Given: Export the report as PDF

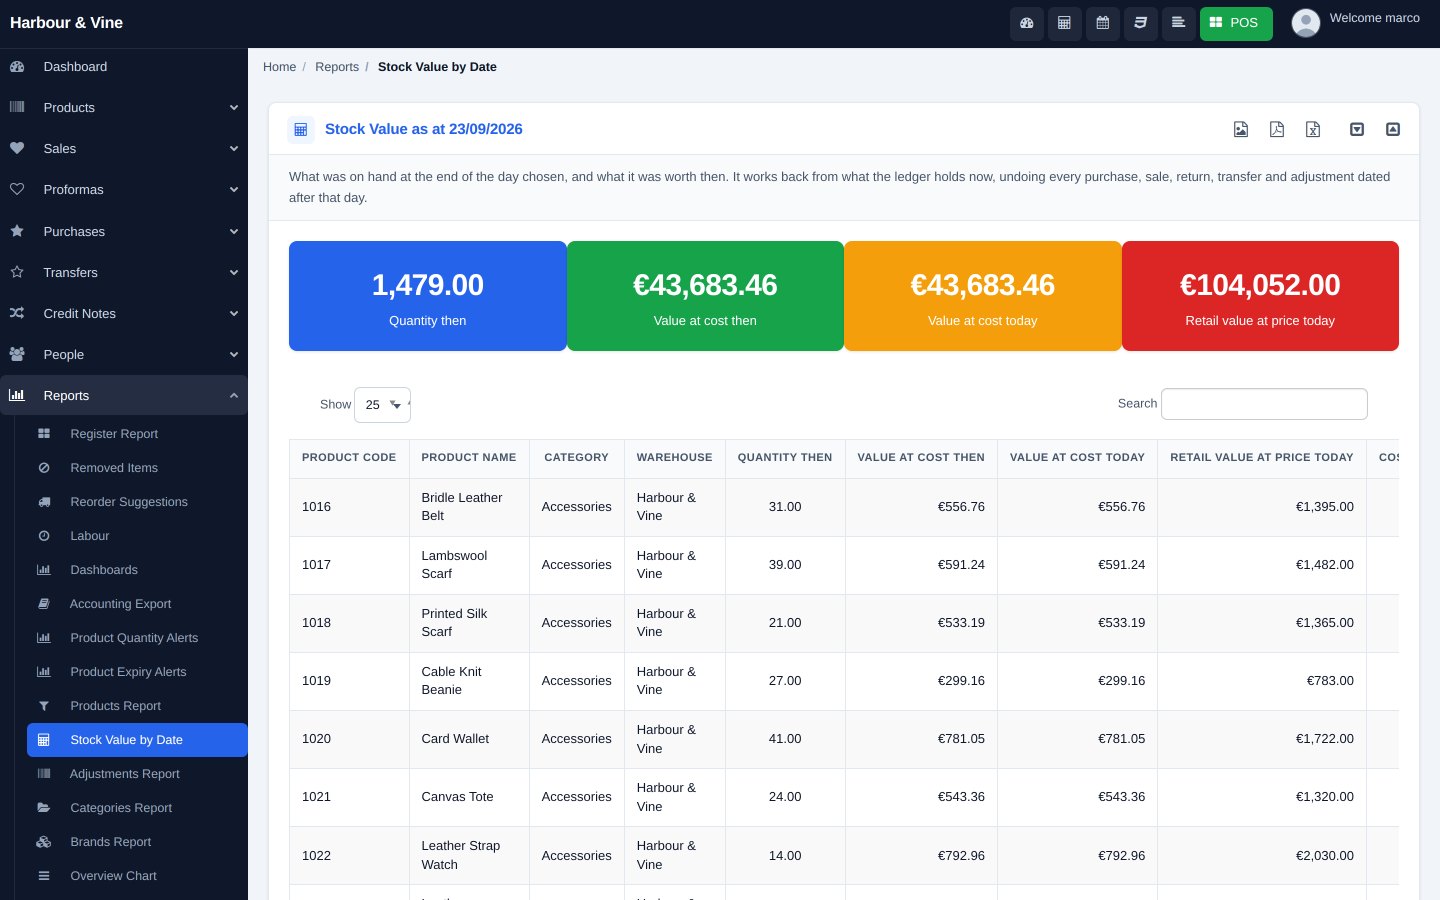Looking at the screenshot, I should click(x=1277, y=129).
